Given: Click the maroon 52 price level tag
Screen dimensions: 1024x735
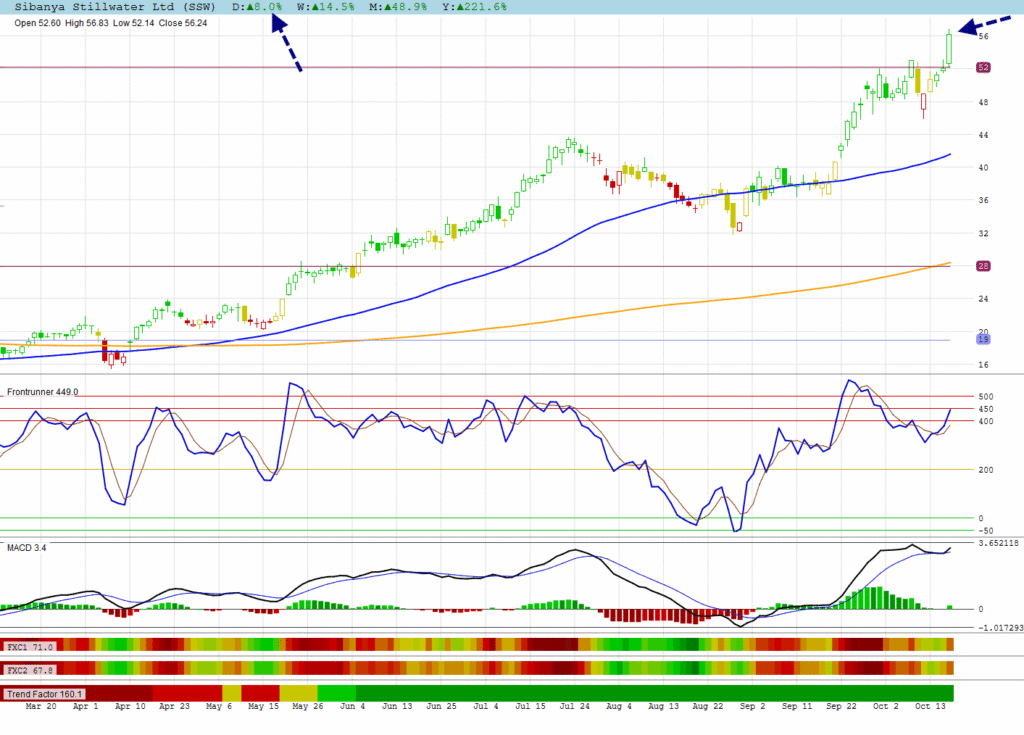Looking at the screenshot, I should point(983,67).
